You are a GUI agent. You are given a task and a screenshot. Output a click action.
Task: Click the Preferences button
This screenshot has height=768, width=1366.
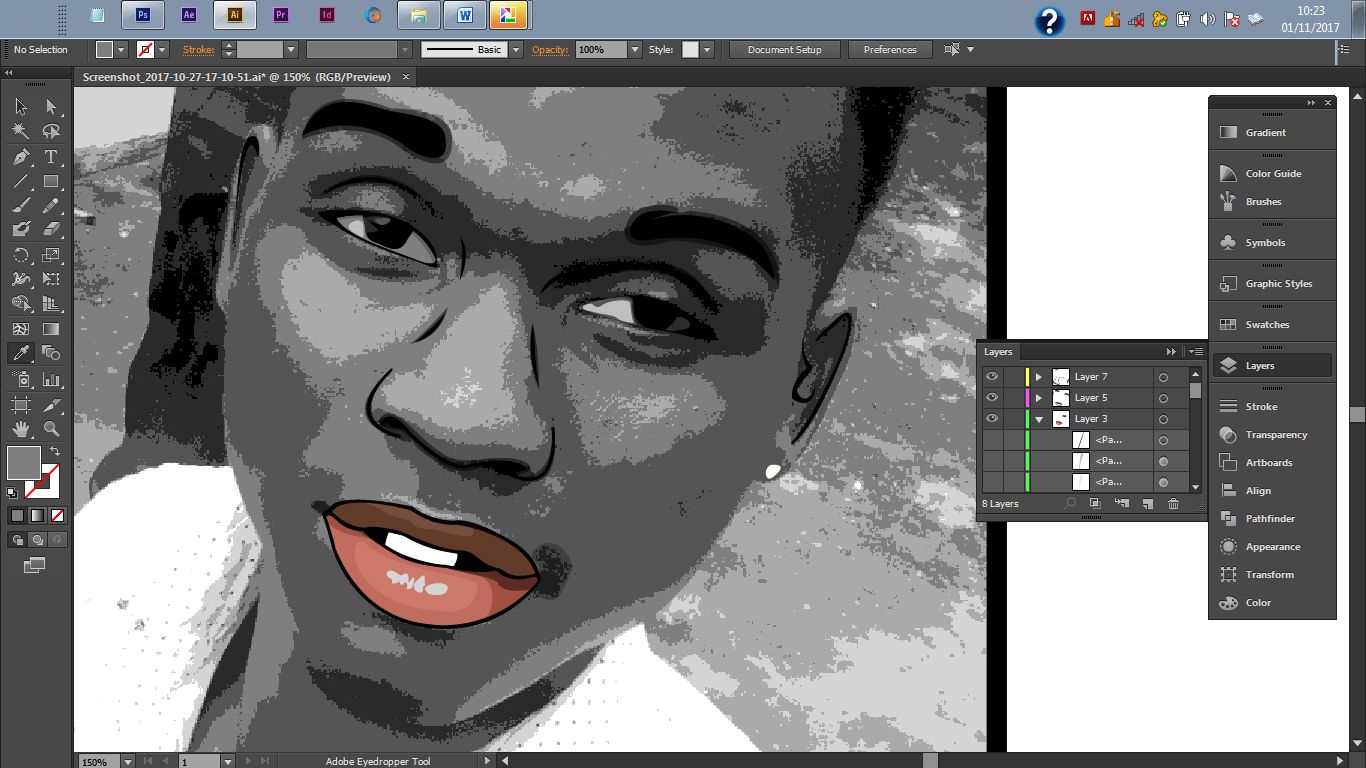pos(889,50)
